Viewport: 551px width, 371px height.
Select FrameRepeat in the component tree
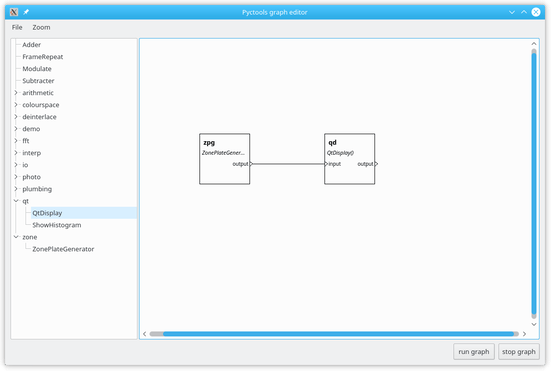point(43,57)
